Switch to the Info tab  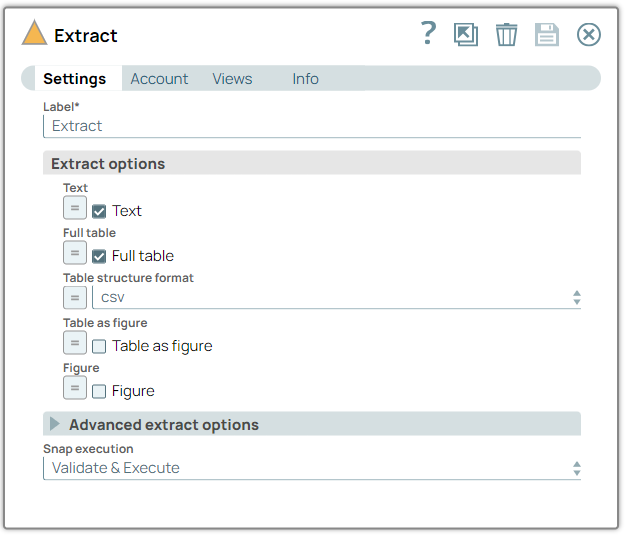(305, 79)
